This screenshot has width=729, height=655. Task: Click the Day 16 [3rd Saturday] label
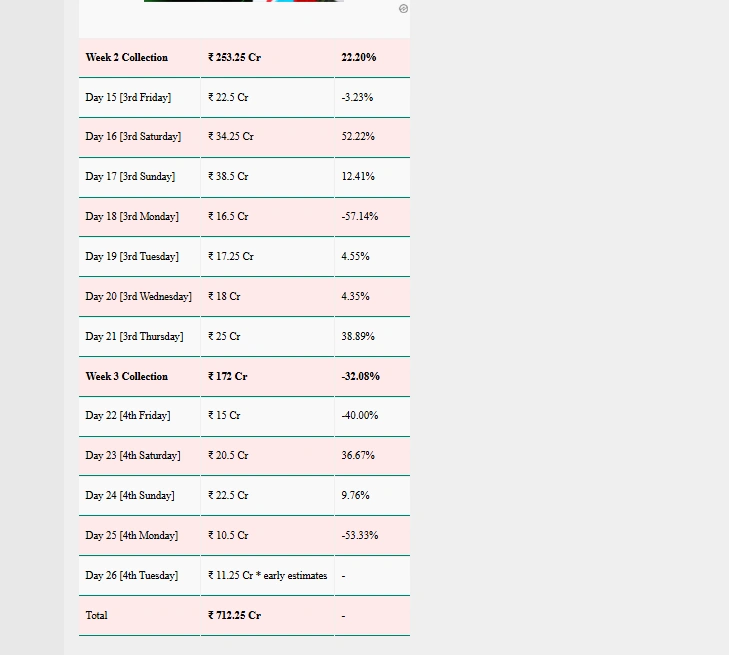tap(133, 136)
